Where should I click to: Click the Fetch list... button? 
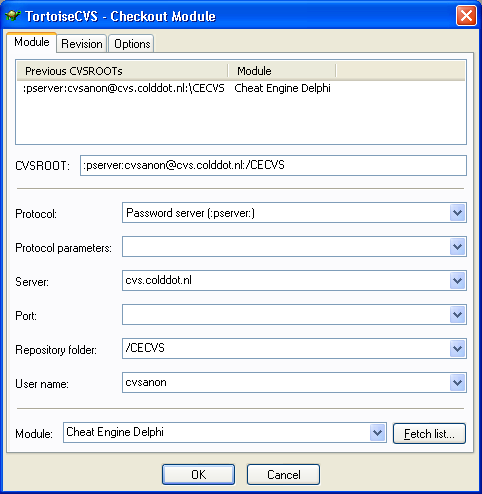[429, 434]
